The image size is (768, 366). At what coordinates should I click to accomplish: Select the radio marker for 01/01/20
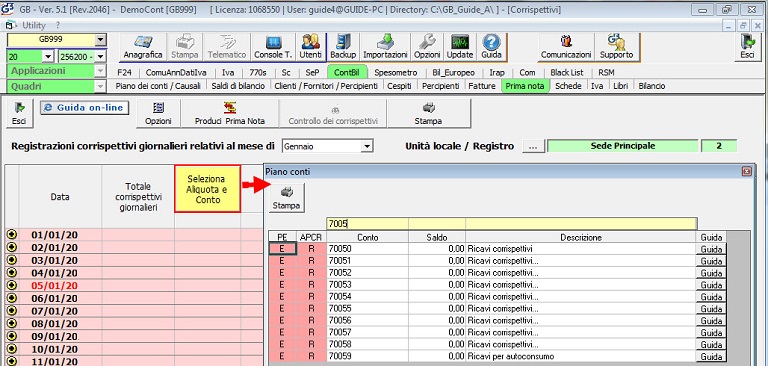(12, 235)
